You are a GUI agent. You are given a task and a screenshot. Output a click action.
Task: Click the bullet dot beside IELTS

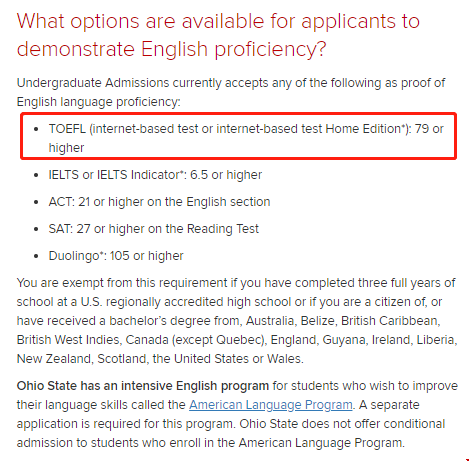[x=36, y=175]
